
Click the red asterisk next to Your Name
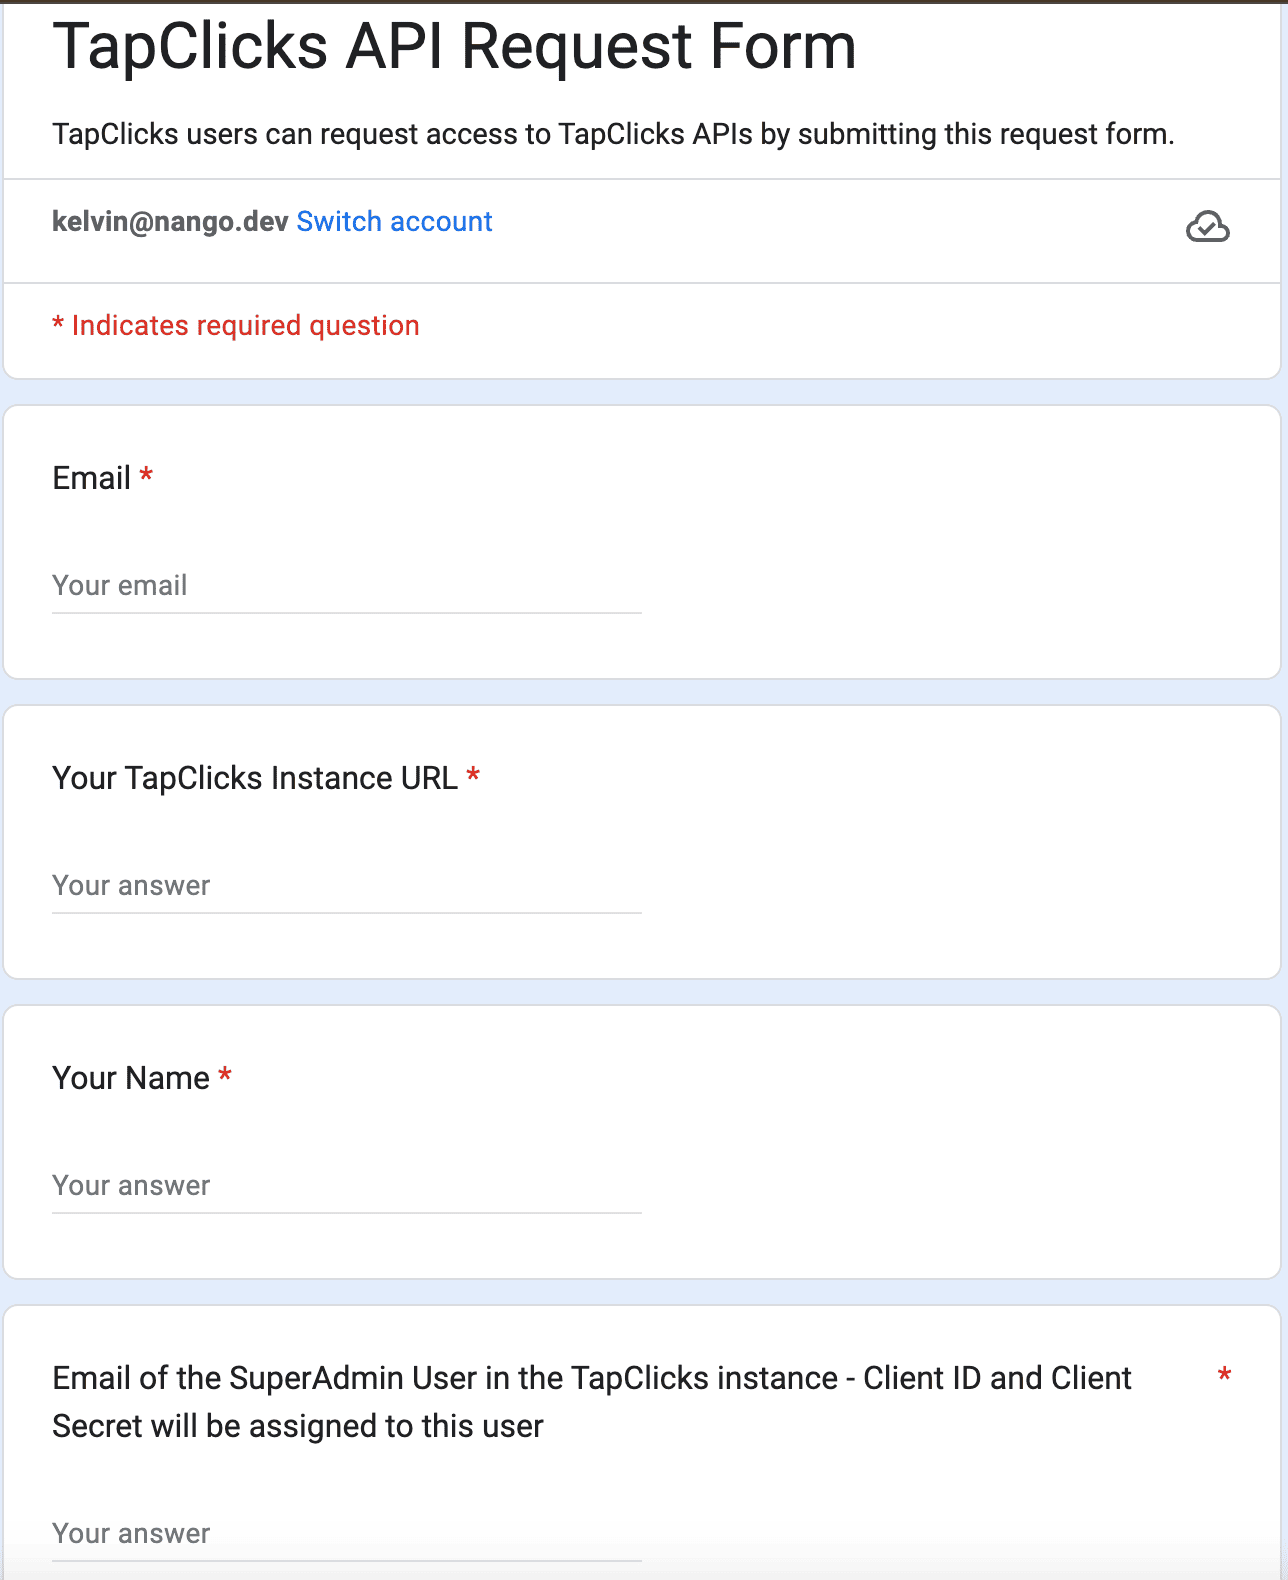pos(225,1075)
